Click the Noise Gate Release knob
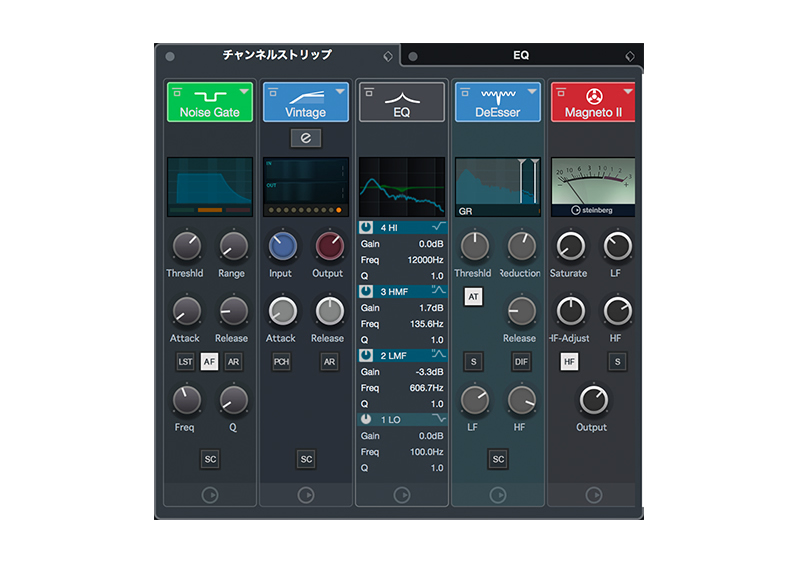This screenshot has width=800, height=561. point(234,312)
